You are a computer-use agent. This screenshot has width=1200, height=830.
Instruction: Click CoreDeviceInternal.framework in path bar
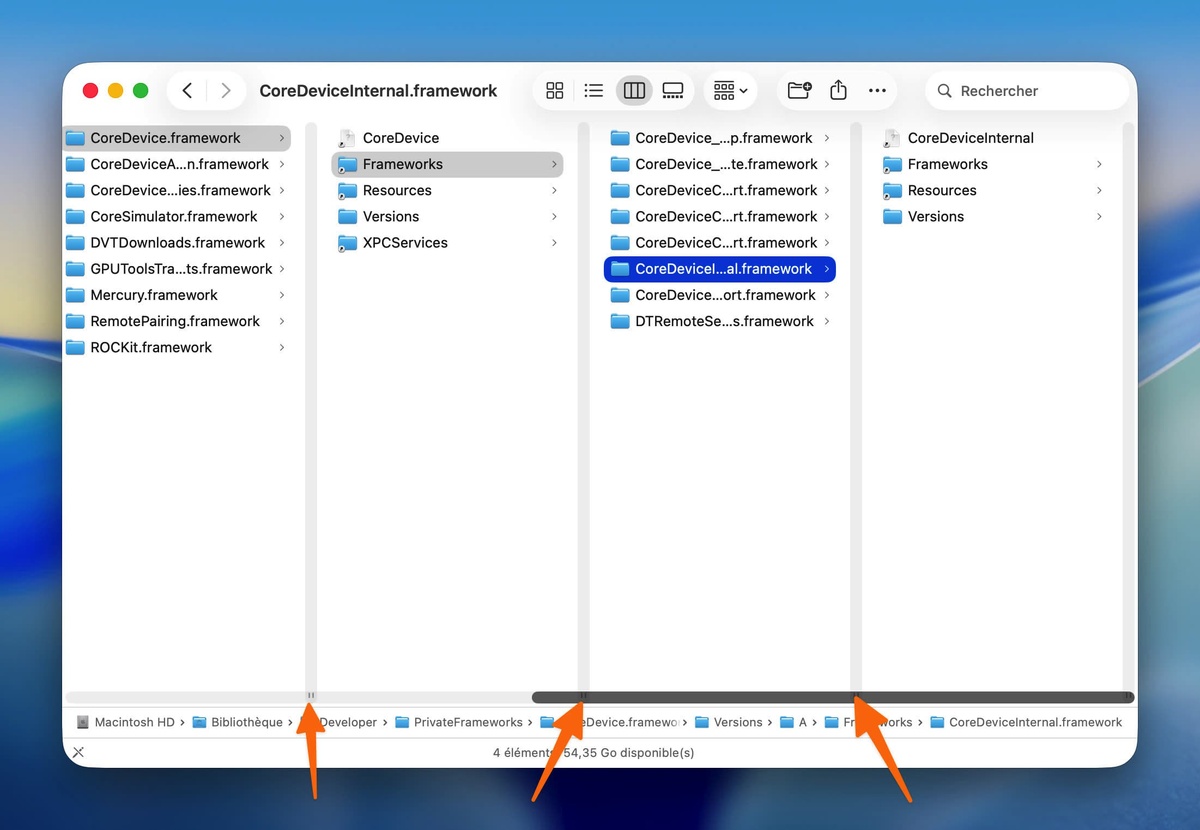click(1026, 722)
